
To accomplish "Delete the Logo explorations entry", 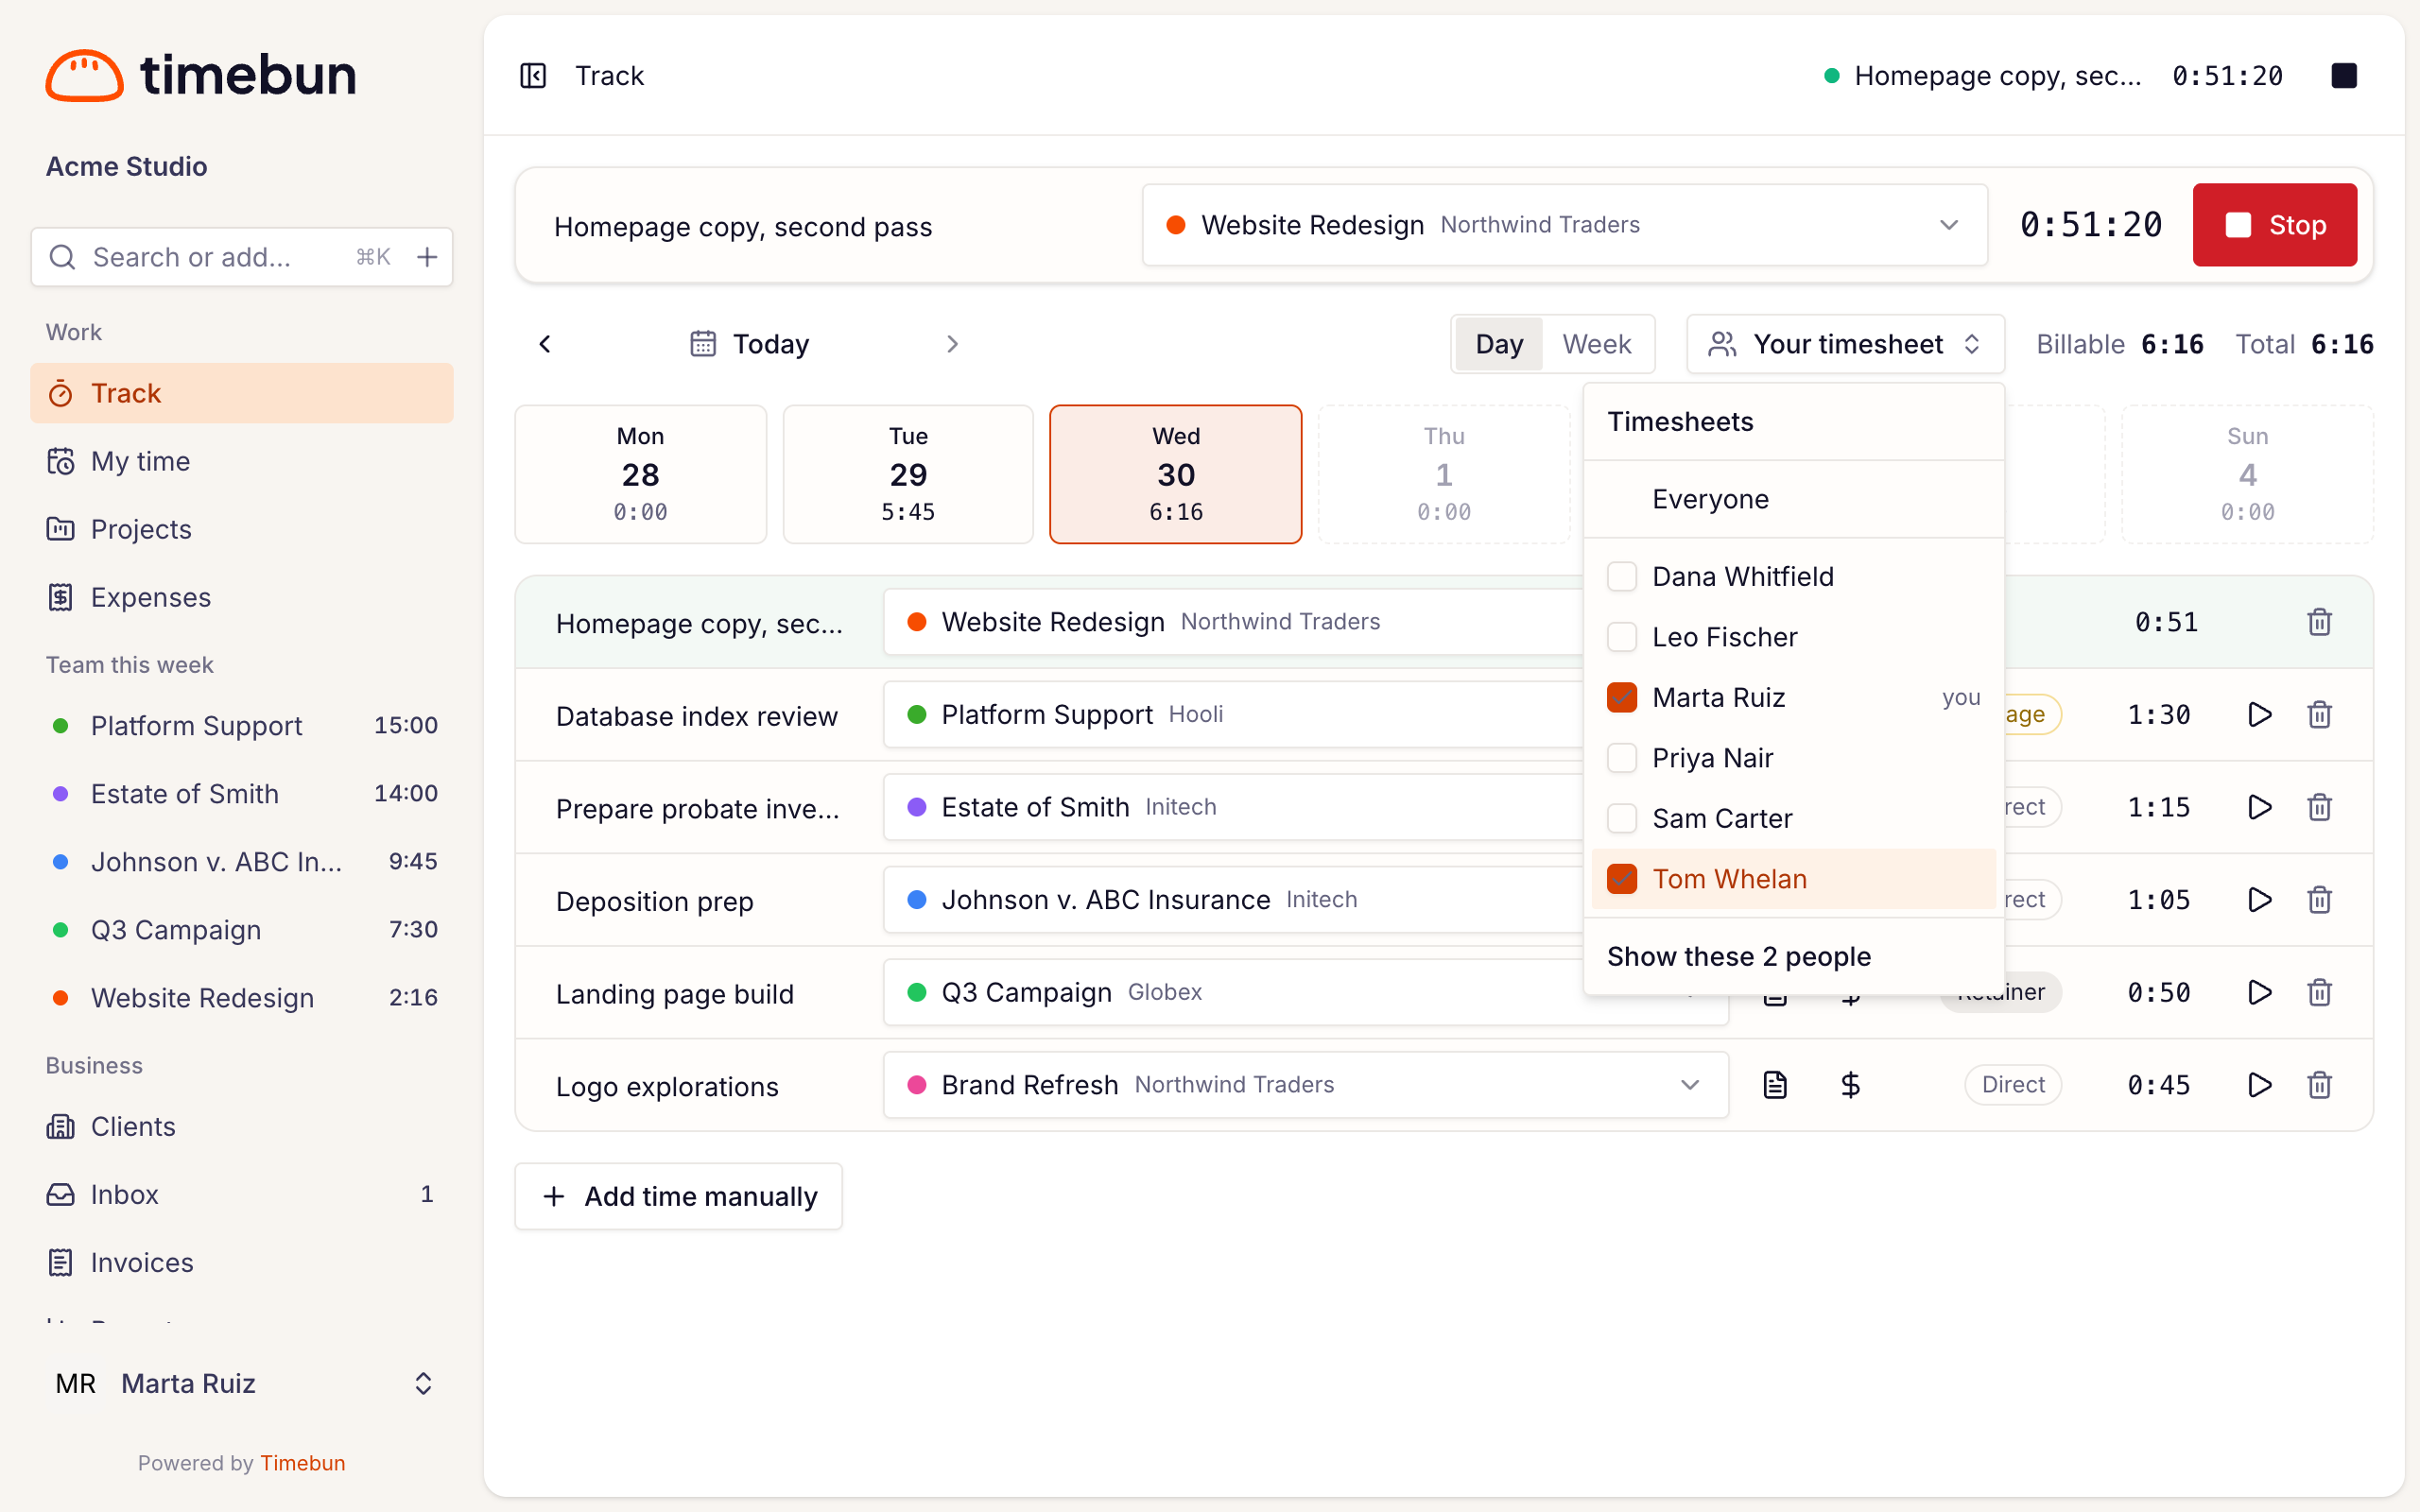I will pos(2320,1085).
